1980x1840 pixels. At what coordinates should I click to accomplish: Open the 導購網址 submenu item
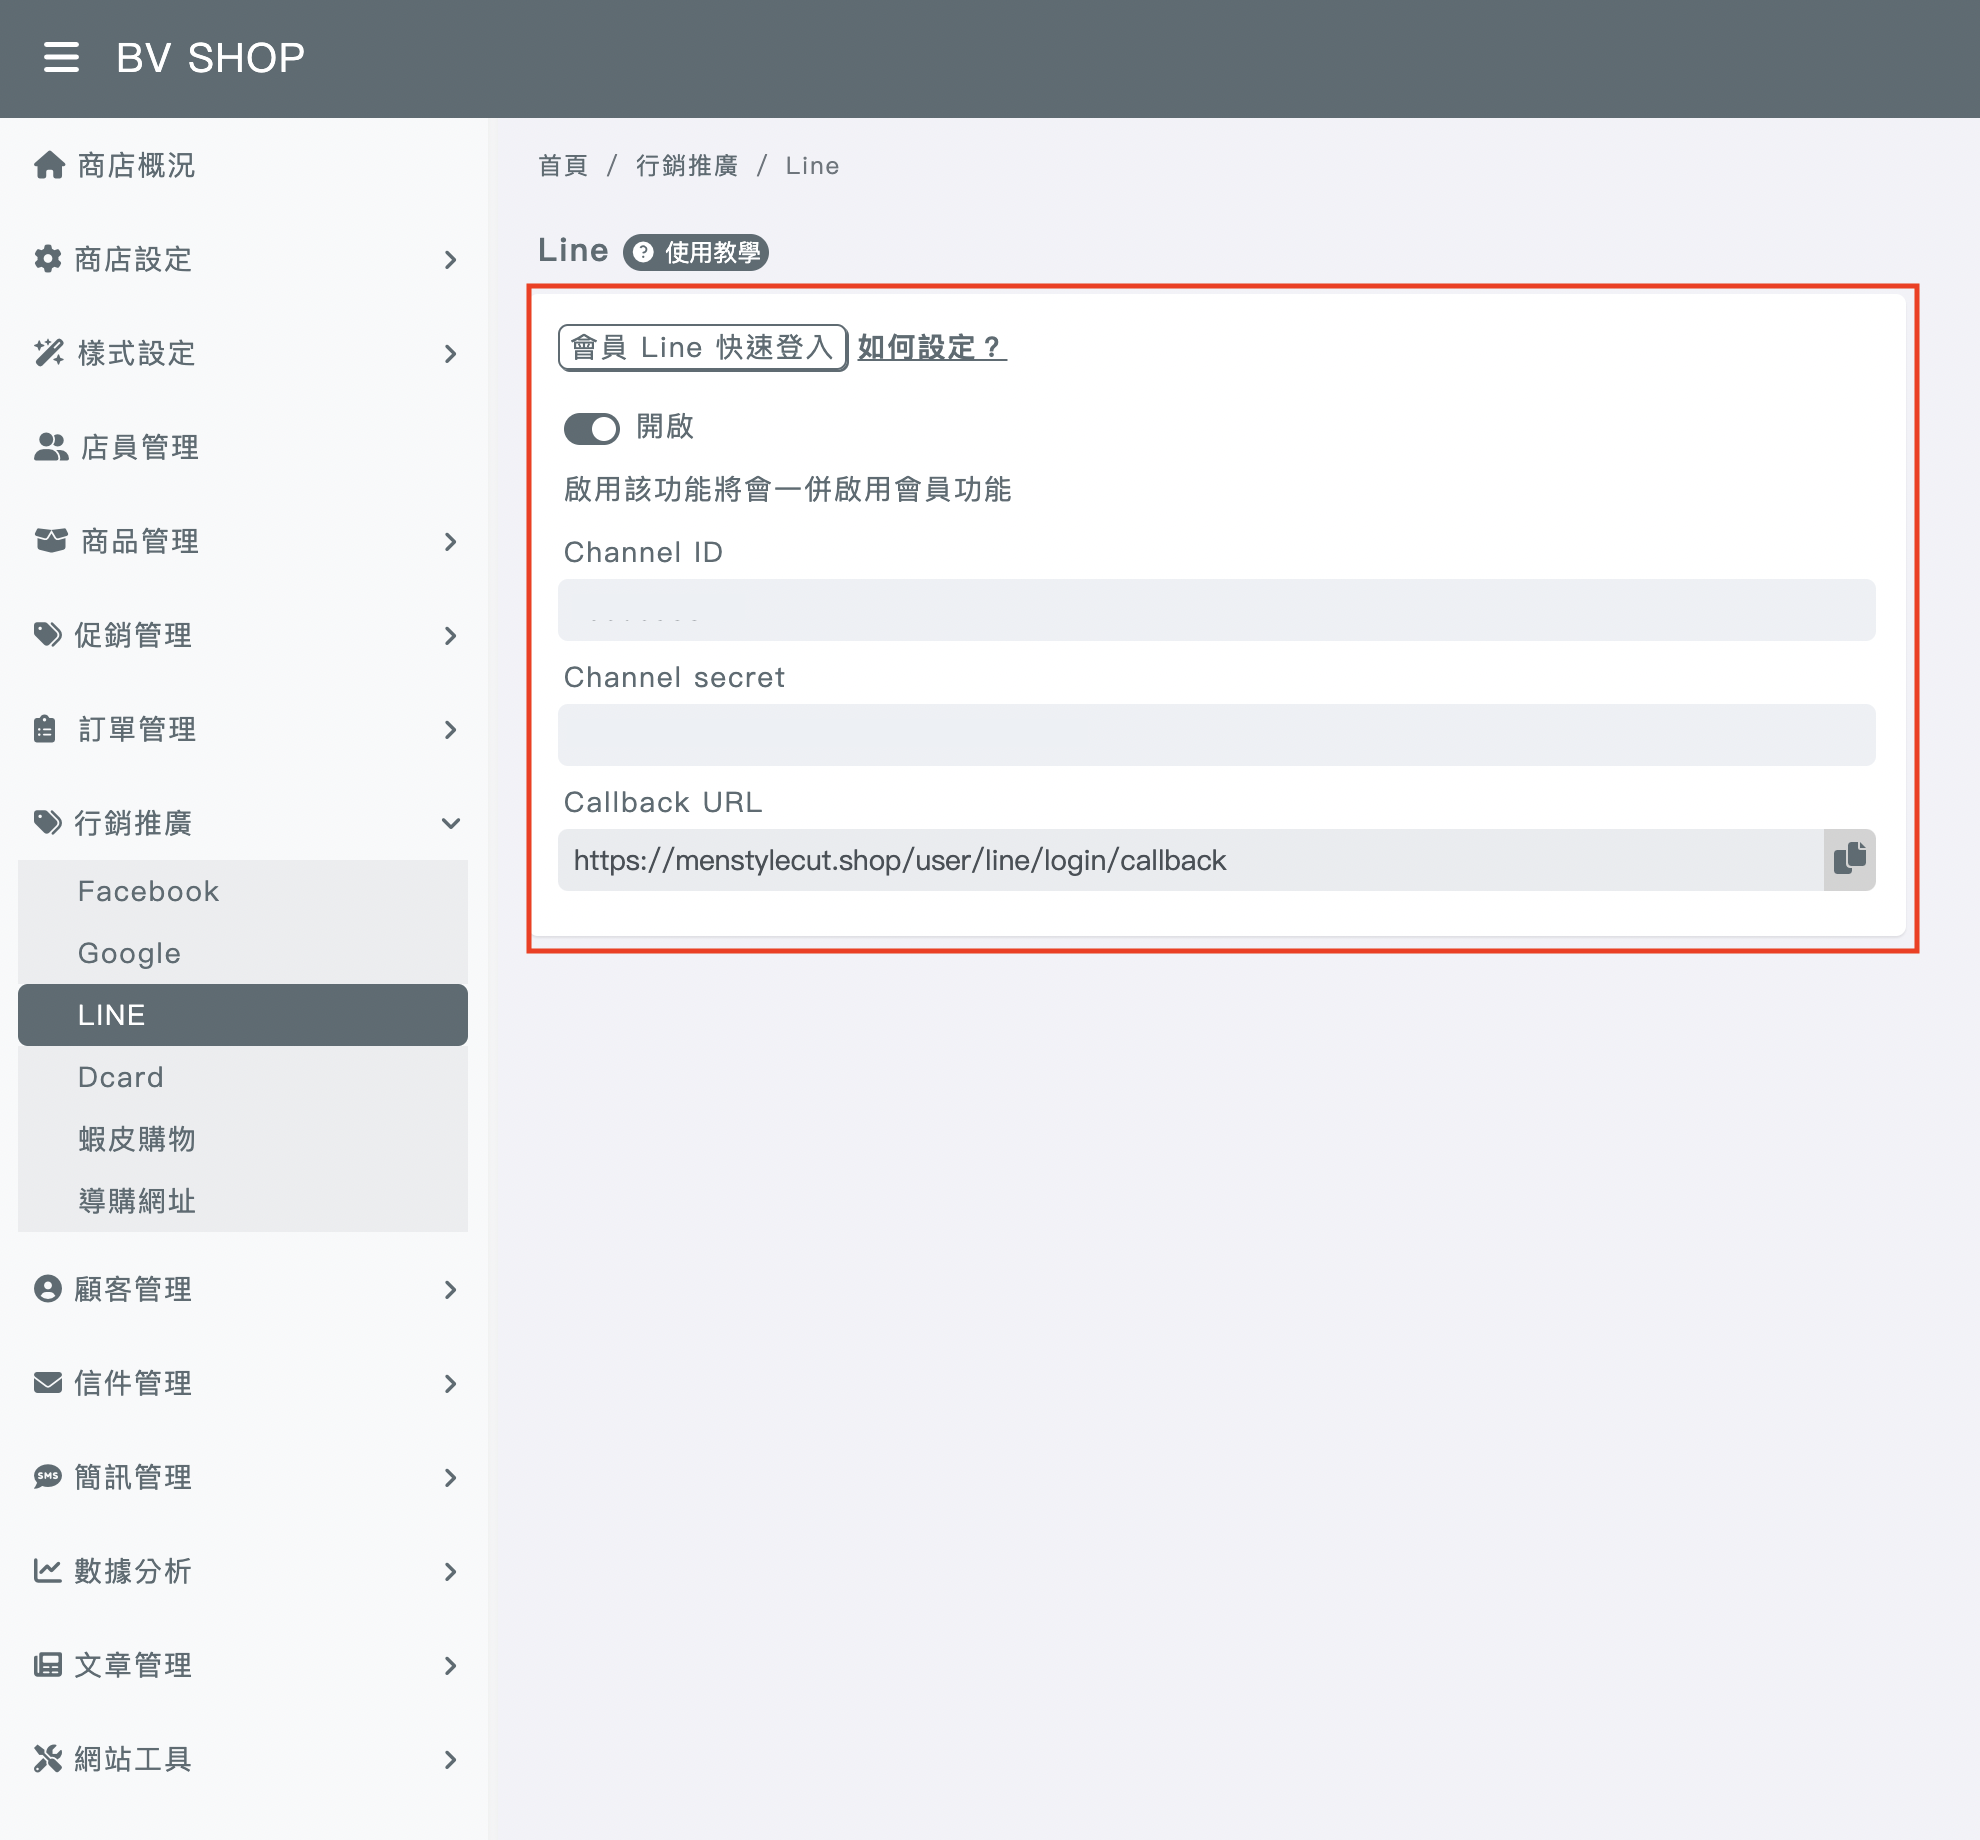pyautogui.click(x=243, y=1201)
